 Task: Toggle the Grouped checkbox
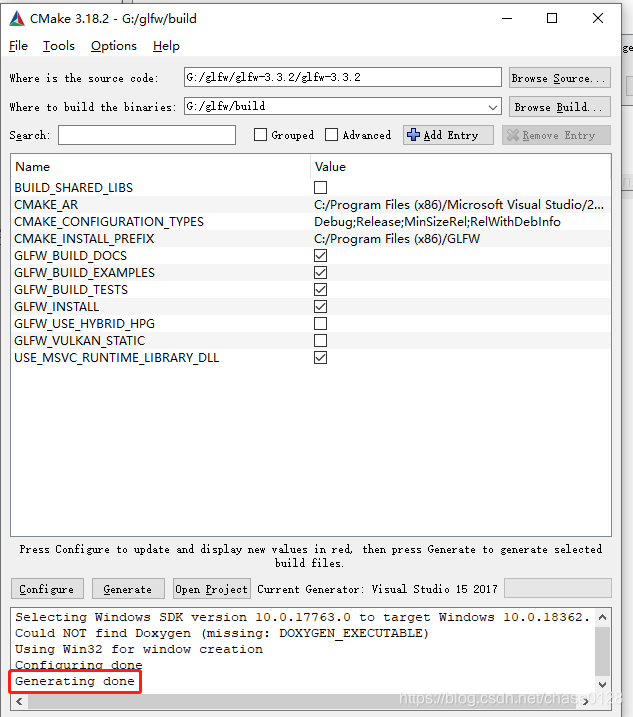[x=260, y=135]
